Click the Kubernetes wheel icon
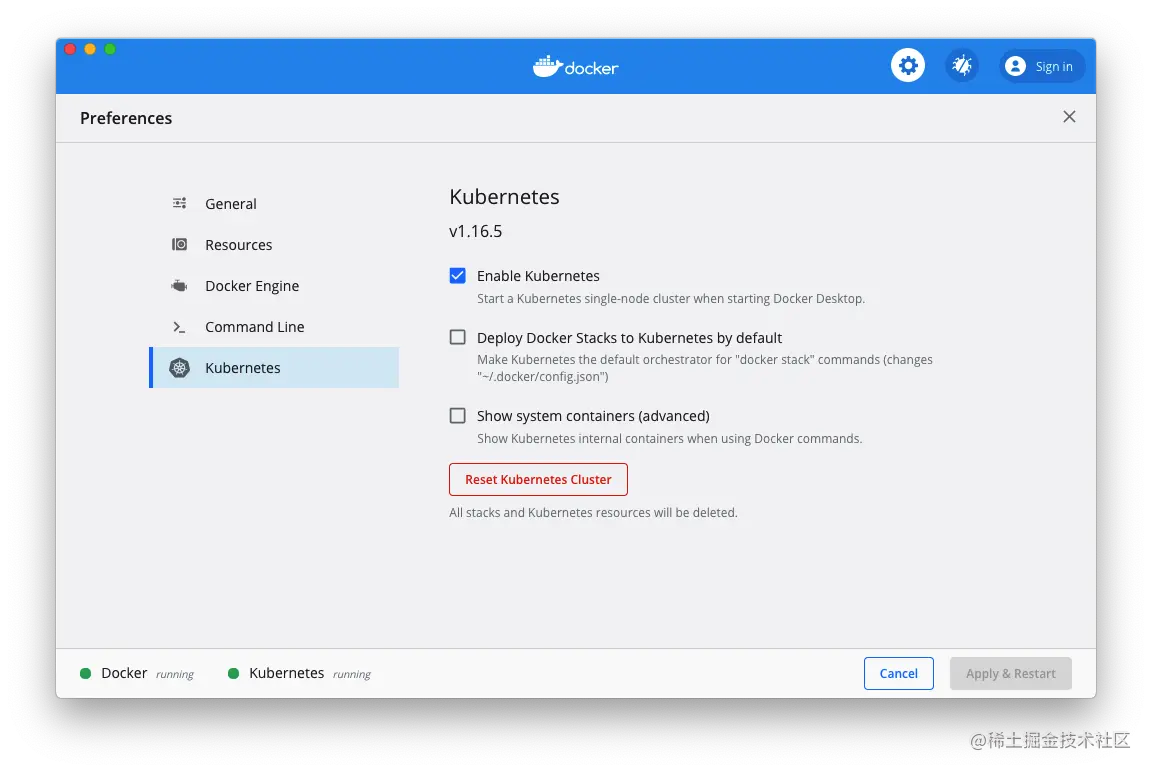The width and height of the screenshot is (1152, 772). tap(179, 368)
